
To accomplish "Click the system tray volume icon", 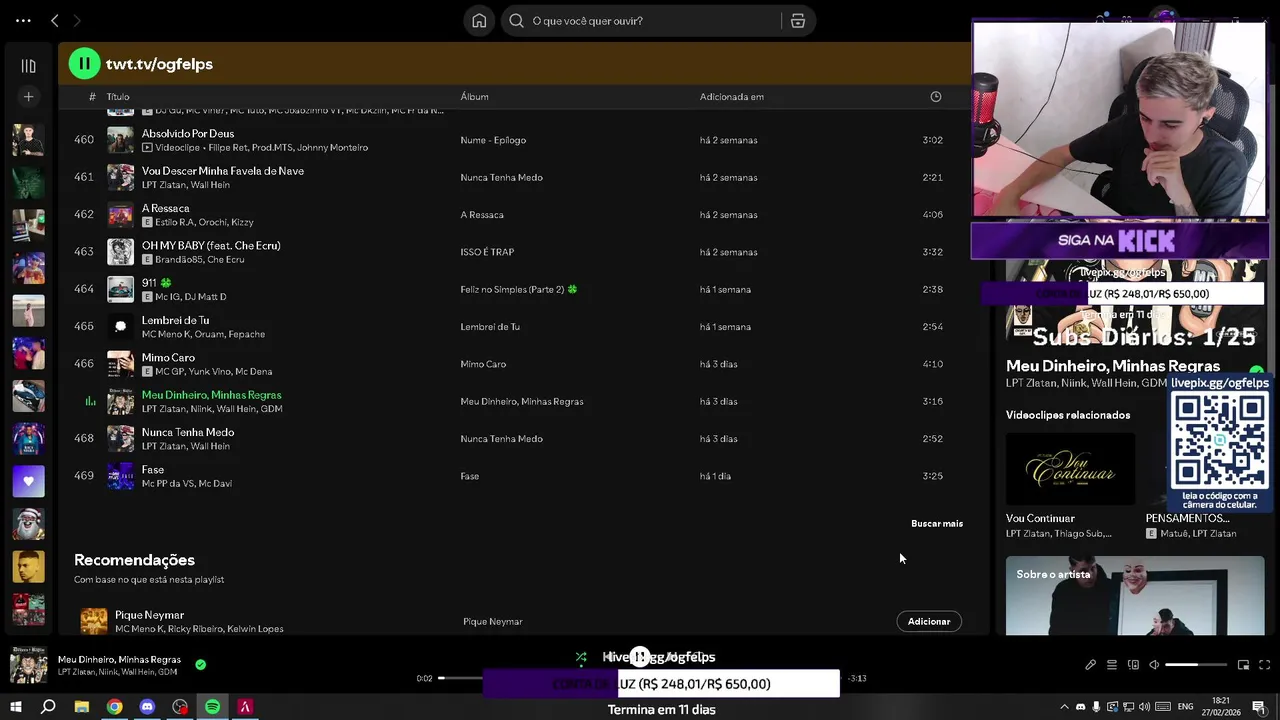I will 1143,707.
